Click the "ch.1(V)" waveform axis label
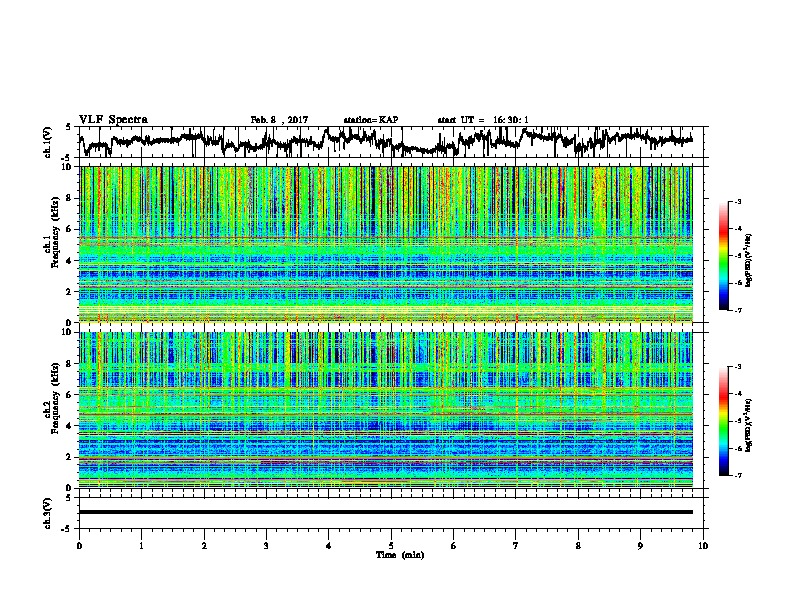Image resolution: width=792 pixels, height=612 pixels. point(48,142)
